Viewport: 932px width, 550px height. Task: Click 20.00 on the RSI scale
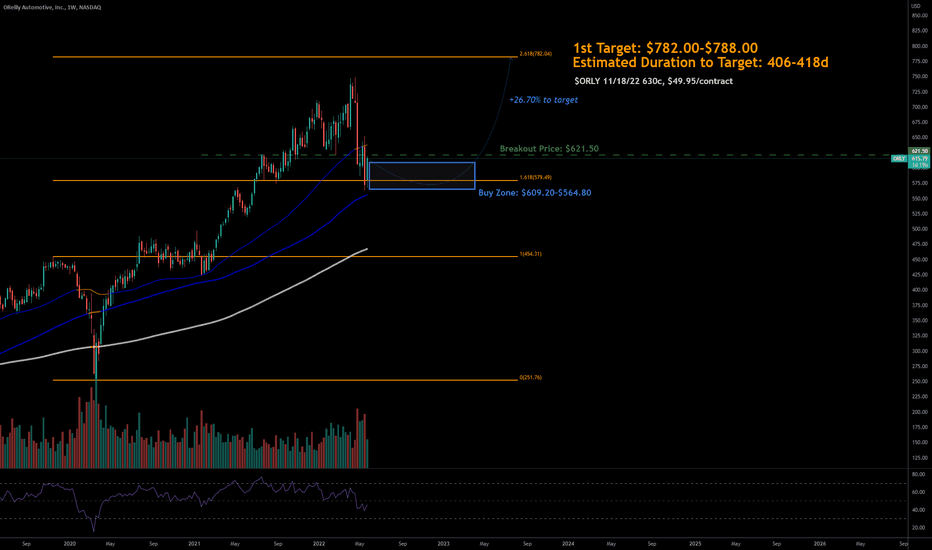[918, 528]
